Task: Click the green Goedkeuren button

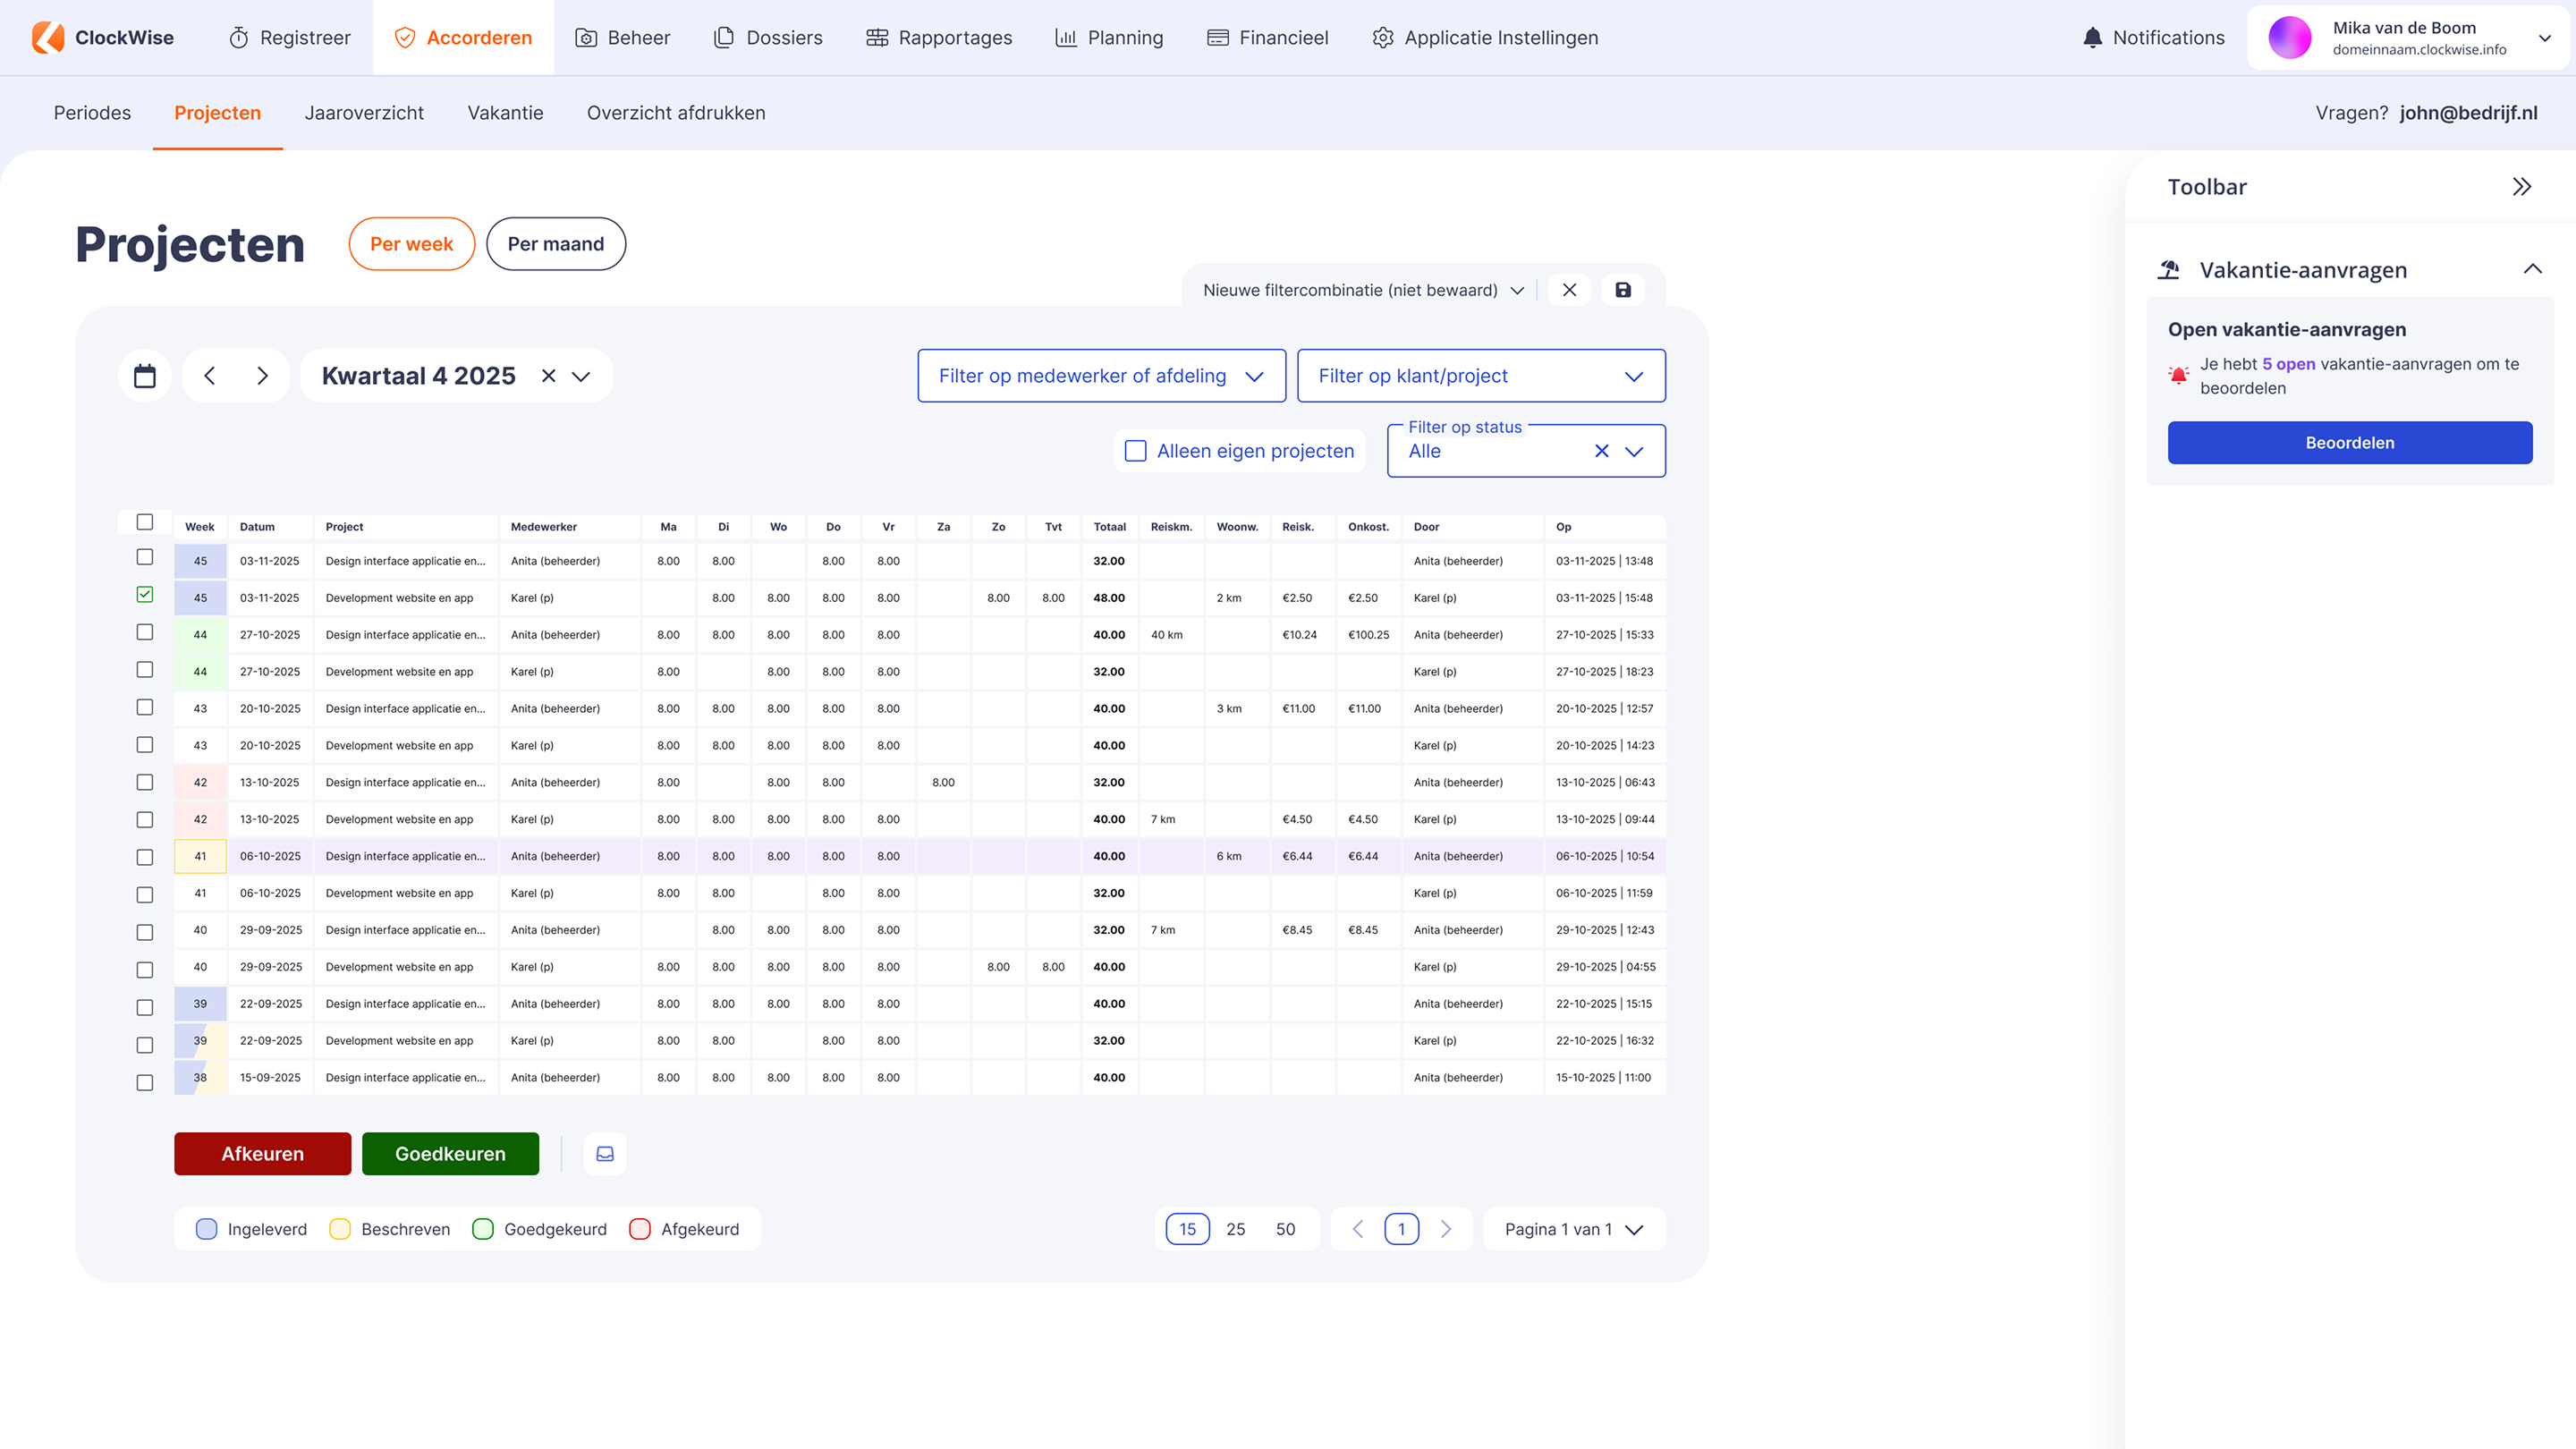Action: click(450, 1154)
